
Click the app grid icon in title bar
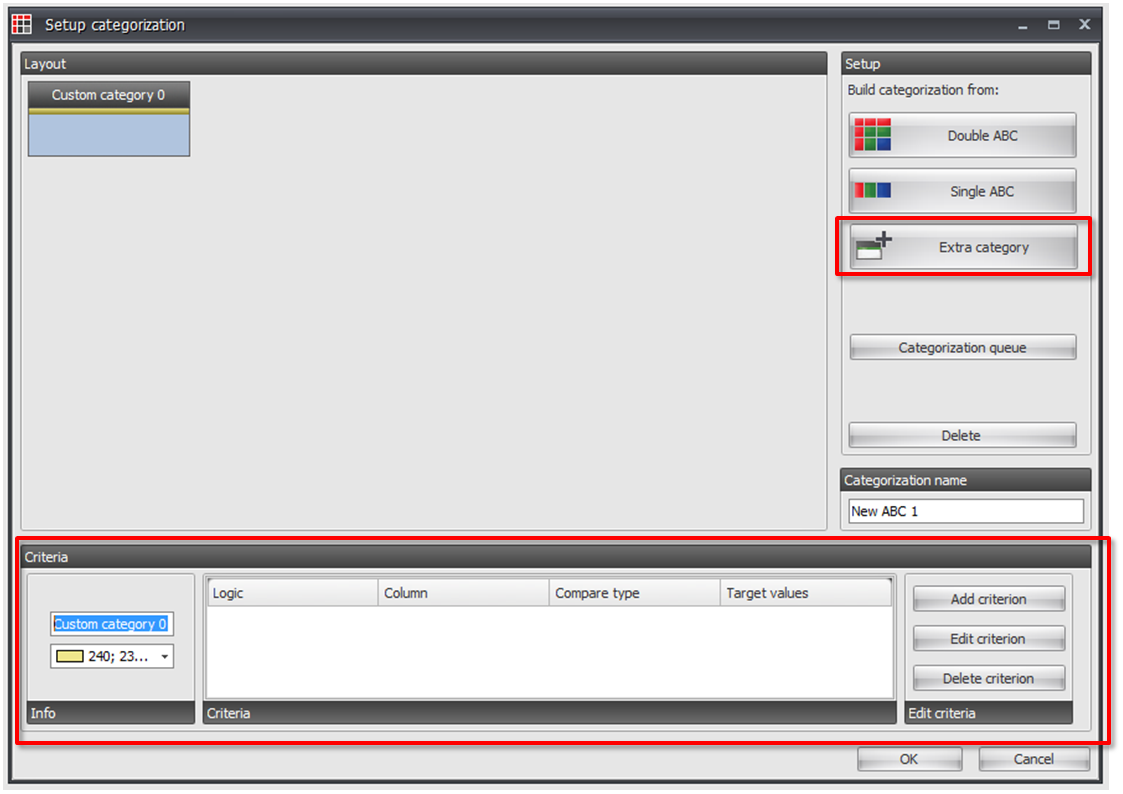coord(22,24)
